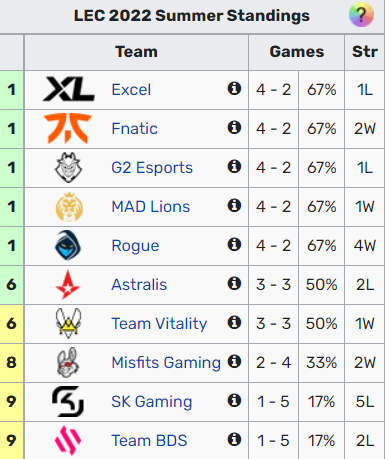The height and width of the screenshot is (459, 385).
Task: Open info icon next to Rogue
Action: (x=234, y=244)
